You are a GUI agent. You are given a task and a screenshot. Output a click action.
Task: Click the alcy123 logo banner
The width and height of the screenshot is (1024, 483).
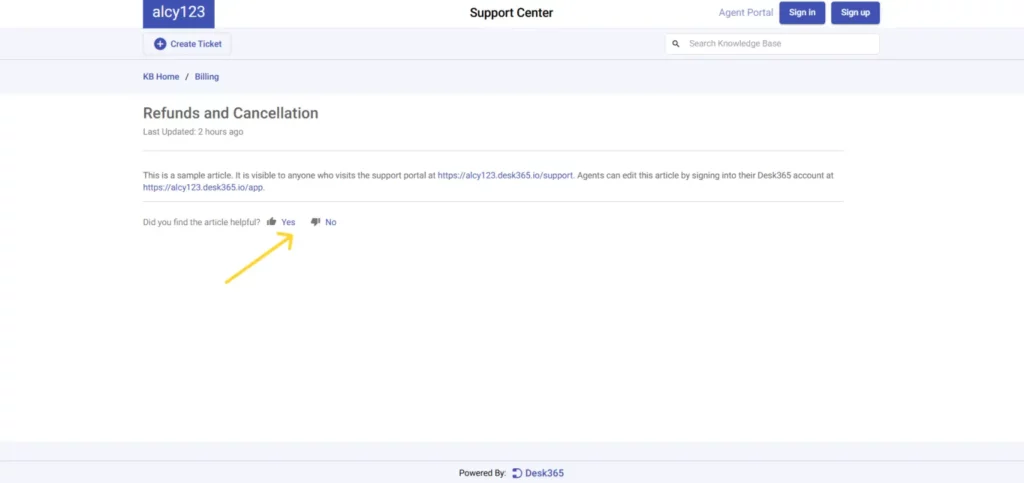click(x=178, y=13)
